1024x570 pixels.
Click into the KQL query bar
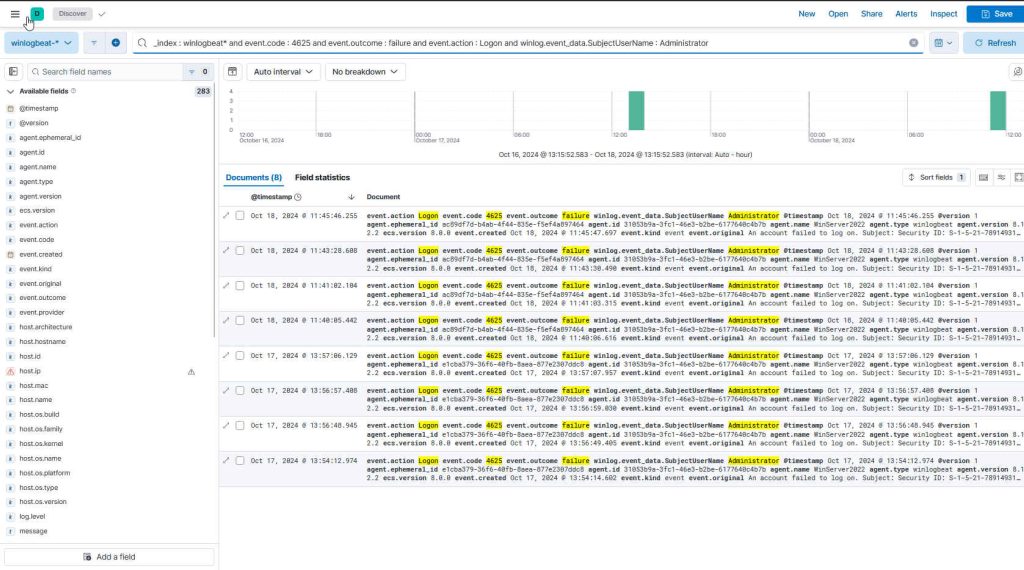click(526, 43)
